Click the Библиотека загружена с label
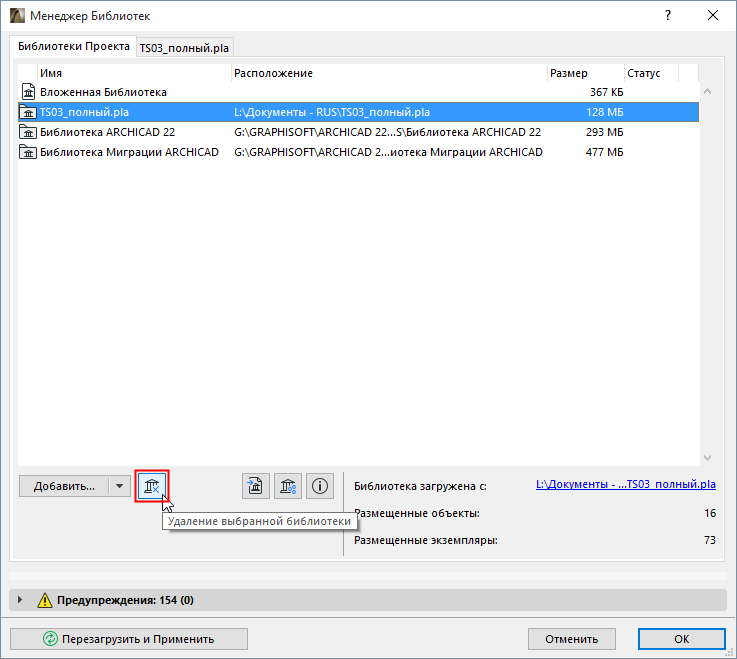Screen dimensions: 737x659 coord(420,486)
